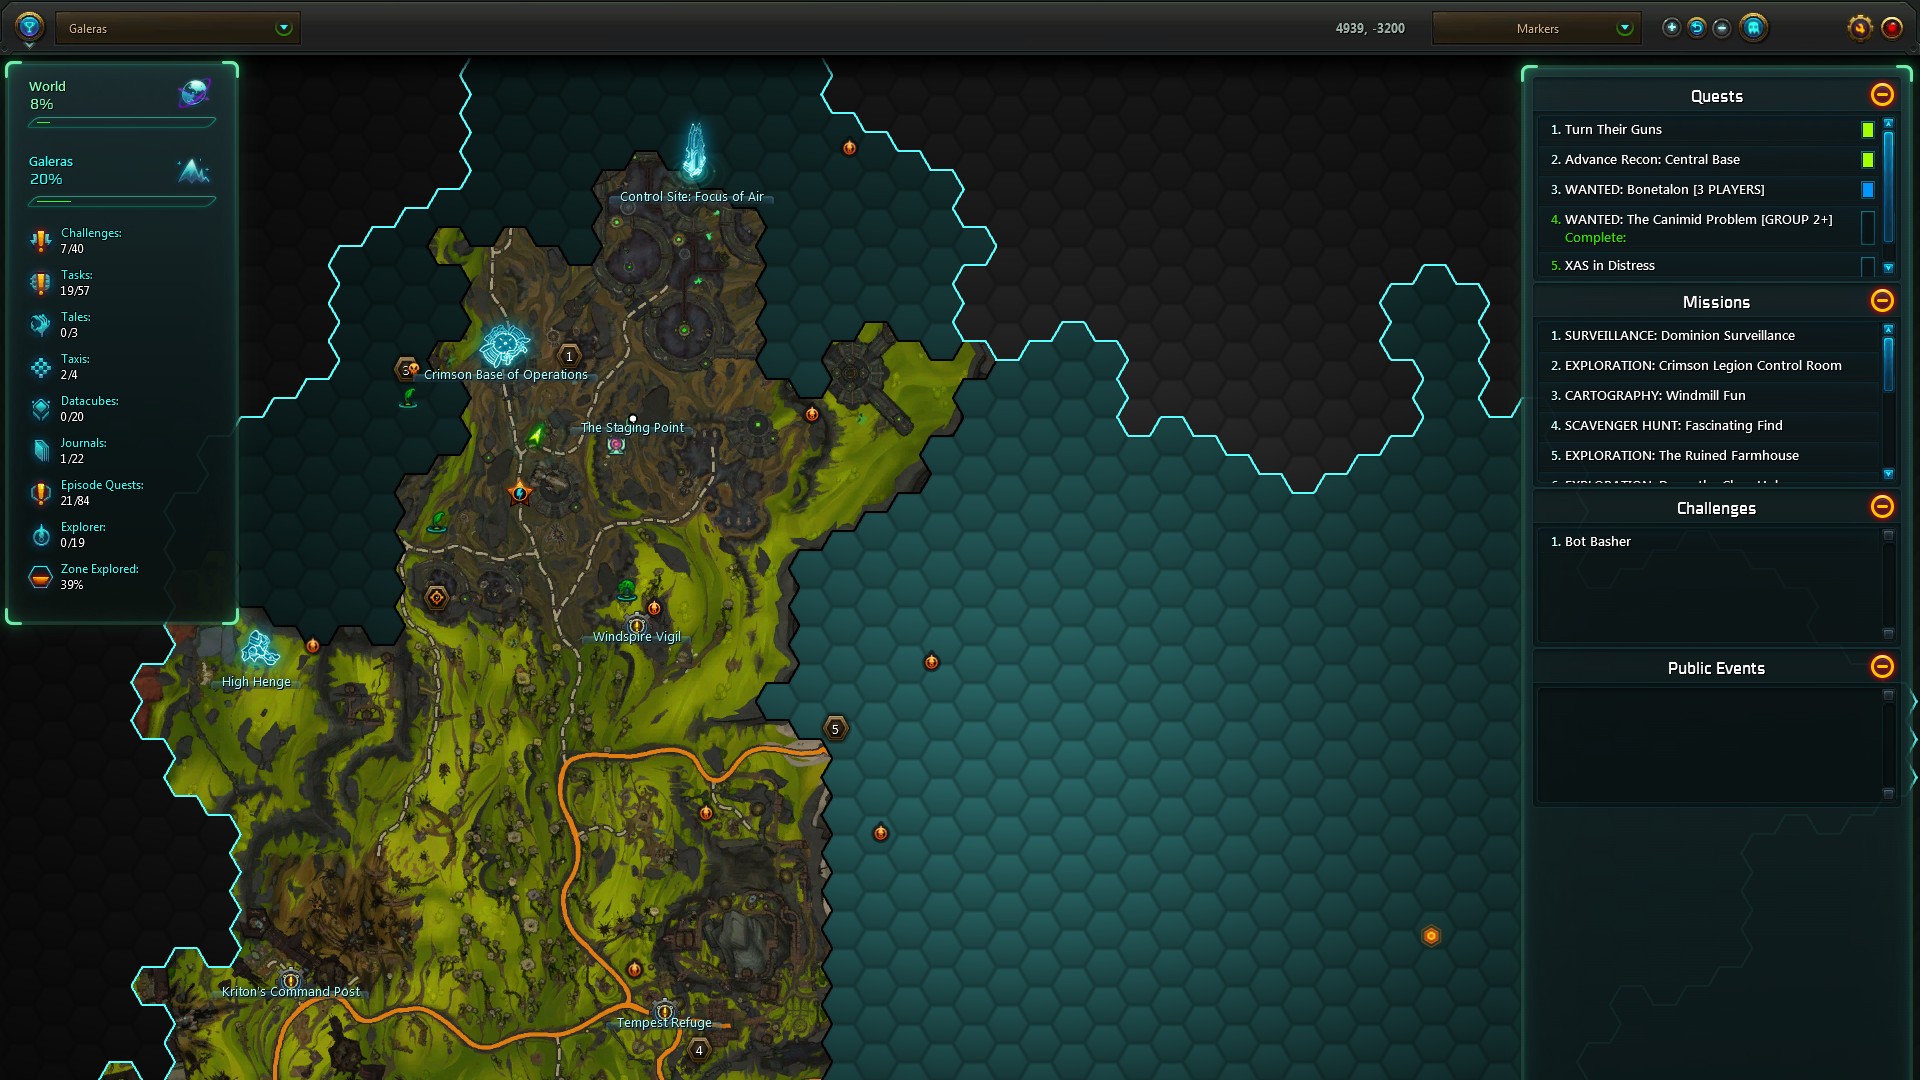Open the Galeras zone dropdown
The image size is (1920, 1080).
178,28
